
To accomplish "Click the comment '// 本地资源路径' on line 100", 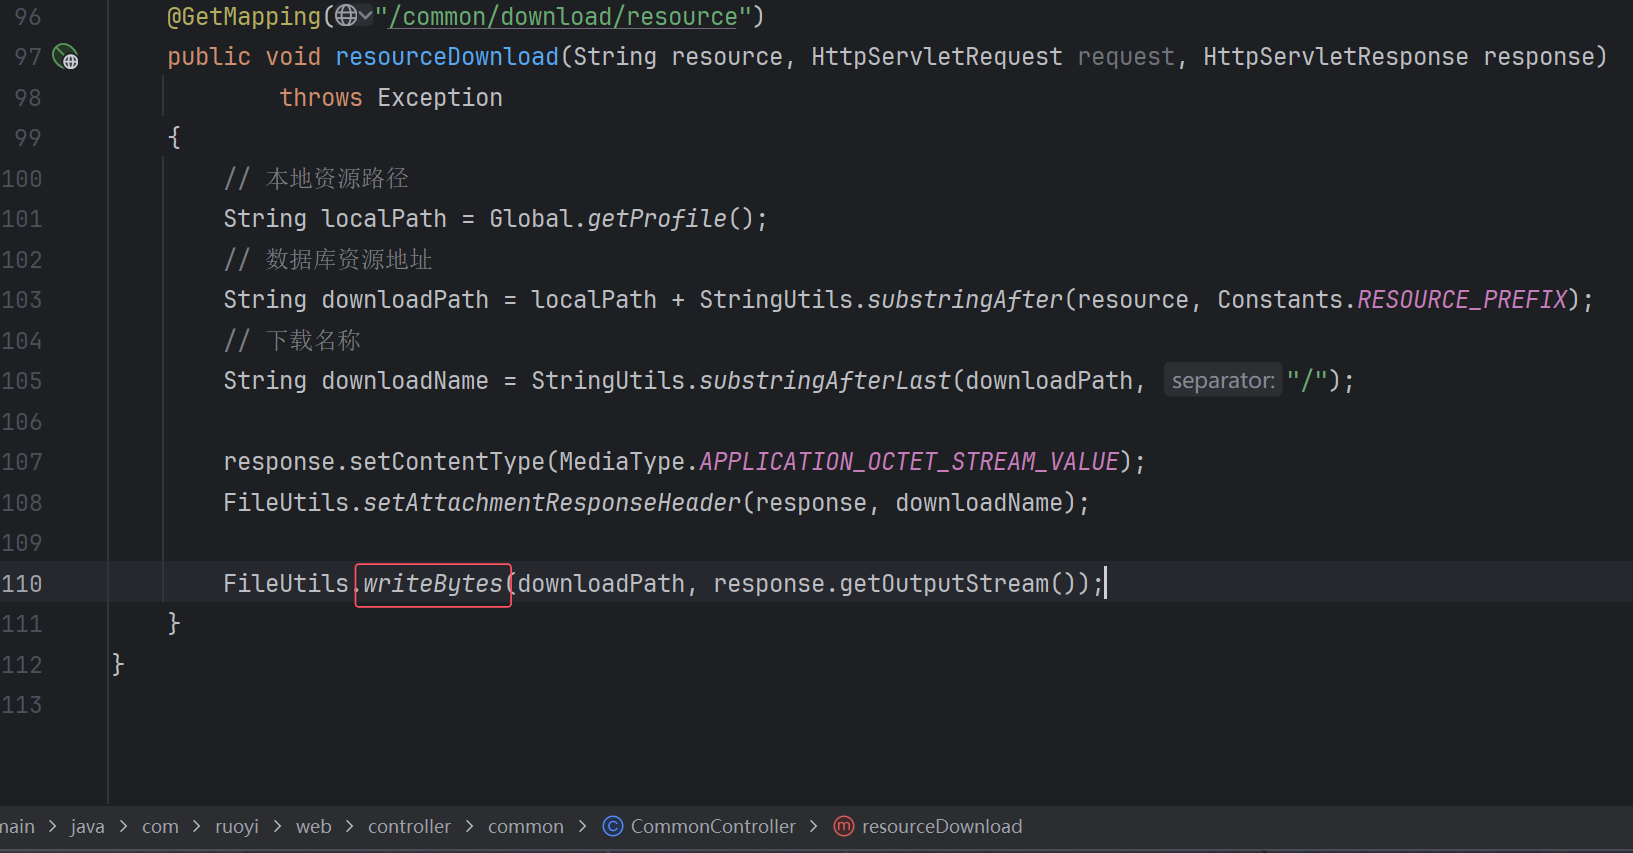I will tap(316, 179).
